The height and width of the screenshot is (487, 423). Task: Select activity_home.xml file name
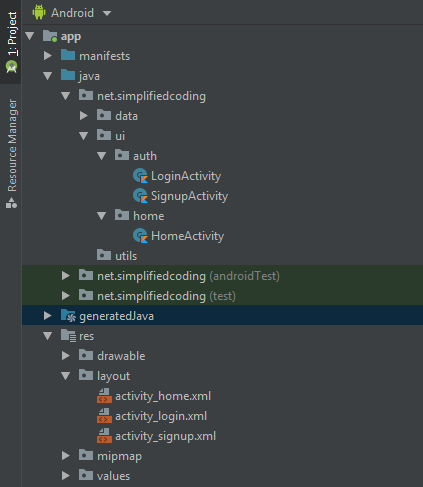(163, 396)
